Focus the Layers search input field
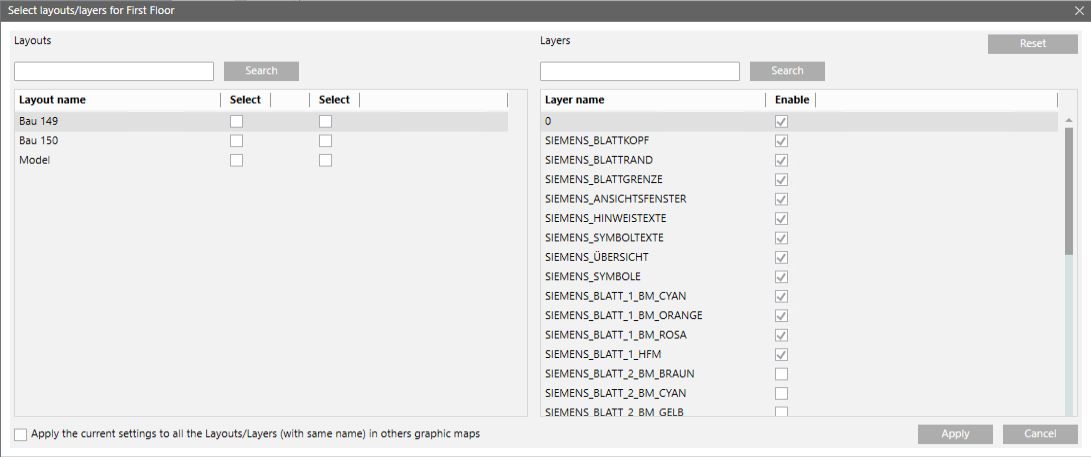The image size is (1091, 457). pyautogui.click(x=640, y=71)
